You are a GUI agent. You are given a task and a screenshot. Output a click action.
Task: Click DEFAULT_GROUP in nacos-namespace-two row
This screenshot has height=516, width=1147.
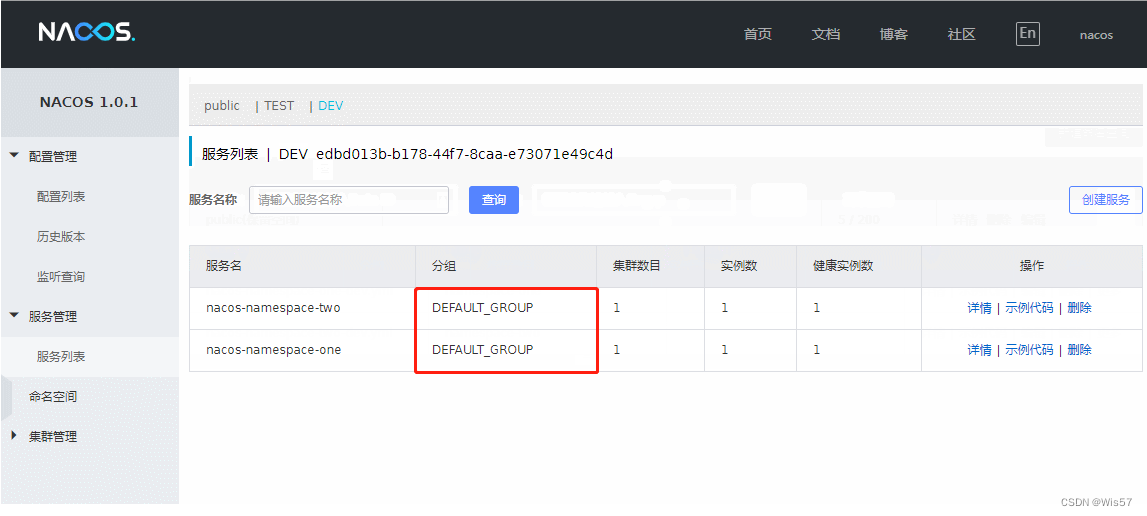pos(483,308)
